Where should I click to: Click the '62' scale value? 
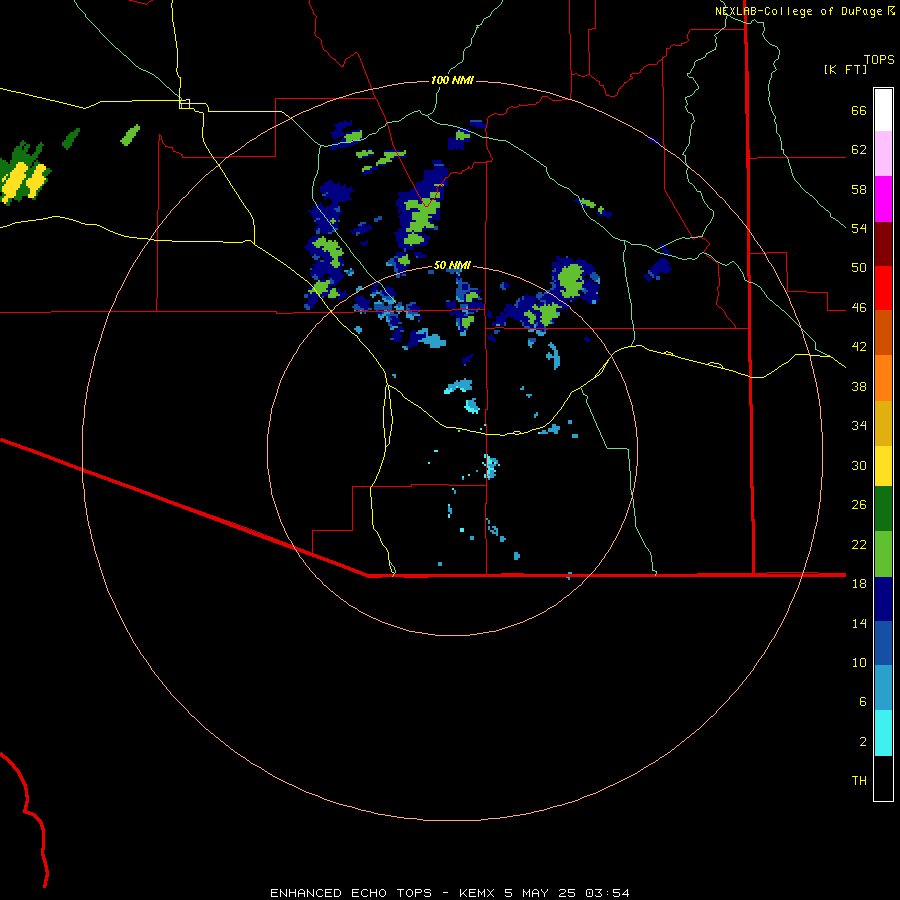click(x=859, y=150)
